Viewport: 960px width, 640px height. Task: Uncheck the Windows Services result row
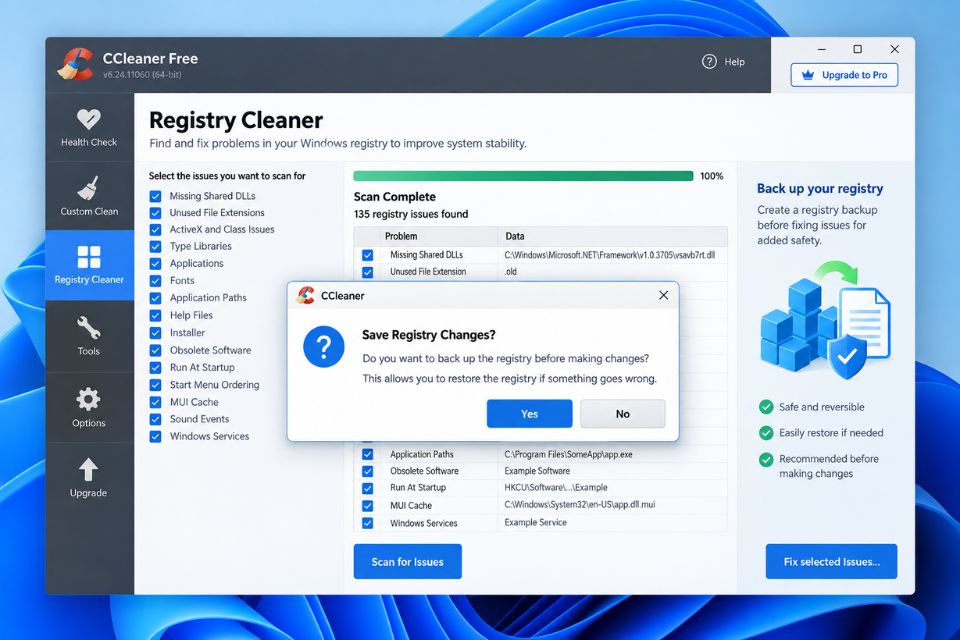coord(367,523)
